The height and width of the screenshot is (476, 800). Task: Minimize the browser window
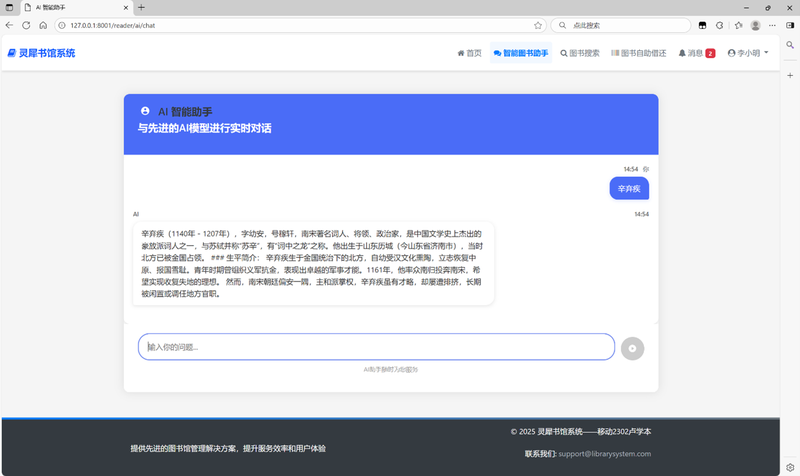point(746,8)
